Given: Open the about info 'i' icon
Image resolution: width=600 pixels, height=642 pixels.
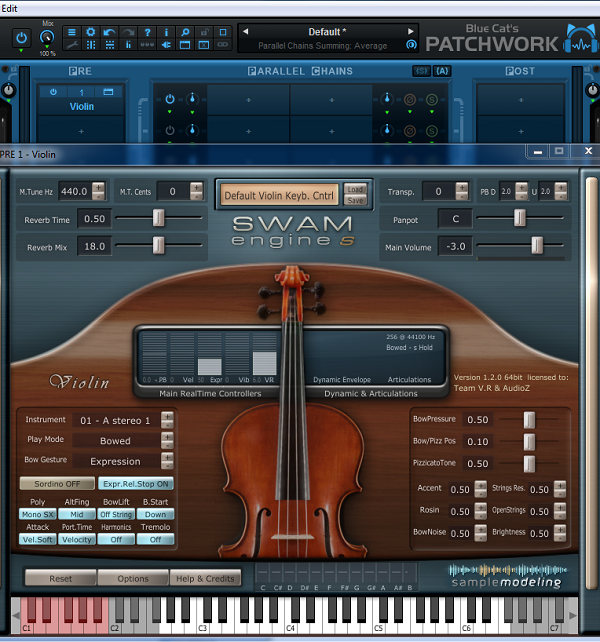Looking at the screenshot, I should [x=166, y=32].
